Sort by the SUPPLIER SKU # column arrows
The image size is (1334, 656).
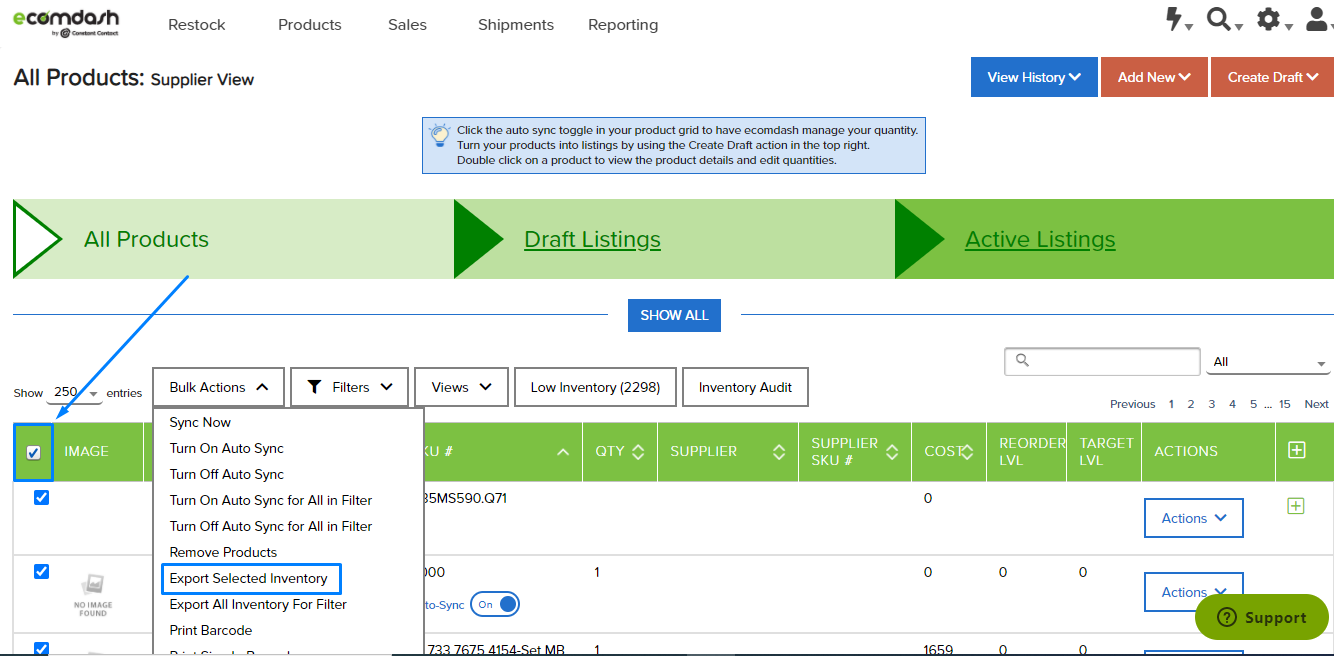pos(893,452)
